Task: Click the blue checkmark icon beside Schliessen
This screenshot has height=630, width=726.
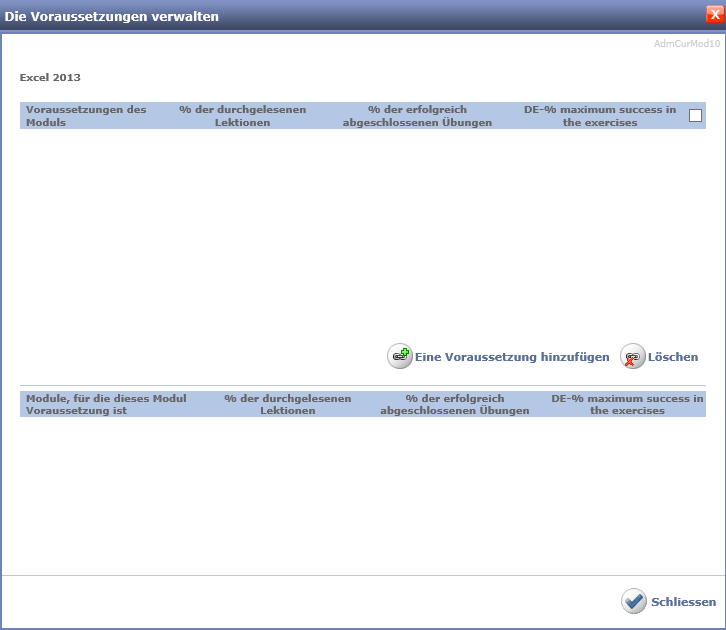Action: pos(634,601)
